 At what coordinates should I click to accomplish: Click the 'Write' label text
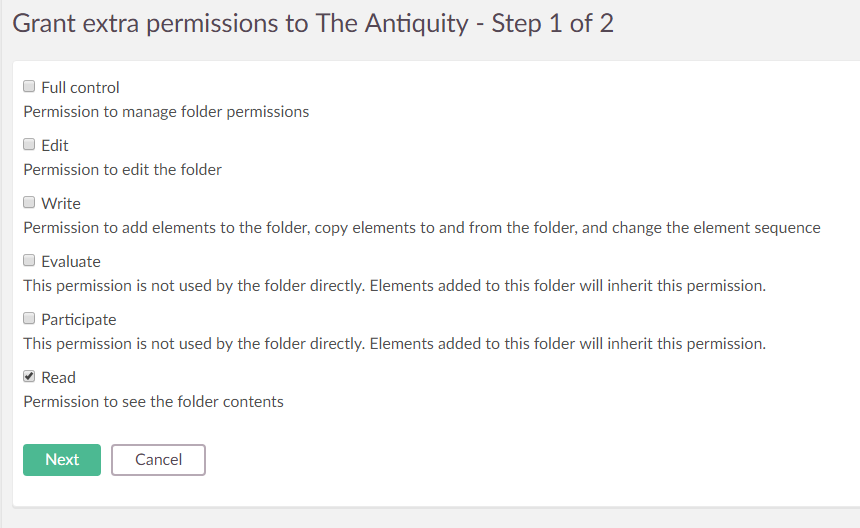pyautogui.click(x=61, y=204)
